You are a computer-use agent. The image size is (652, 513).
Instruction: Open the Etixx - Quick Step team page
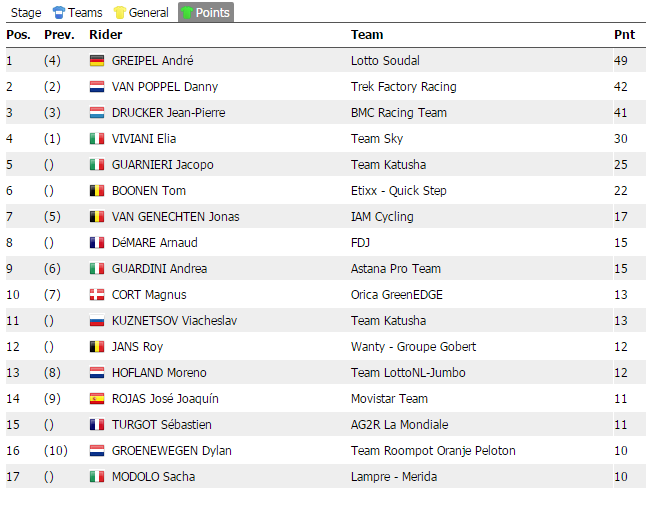[398, 191]
